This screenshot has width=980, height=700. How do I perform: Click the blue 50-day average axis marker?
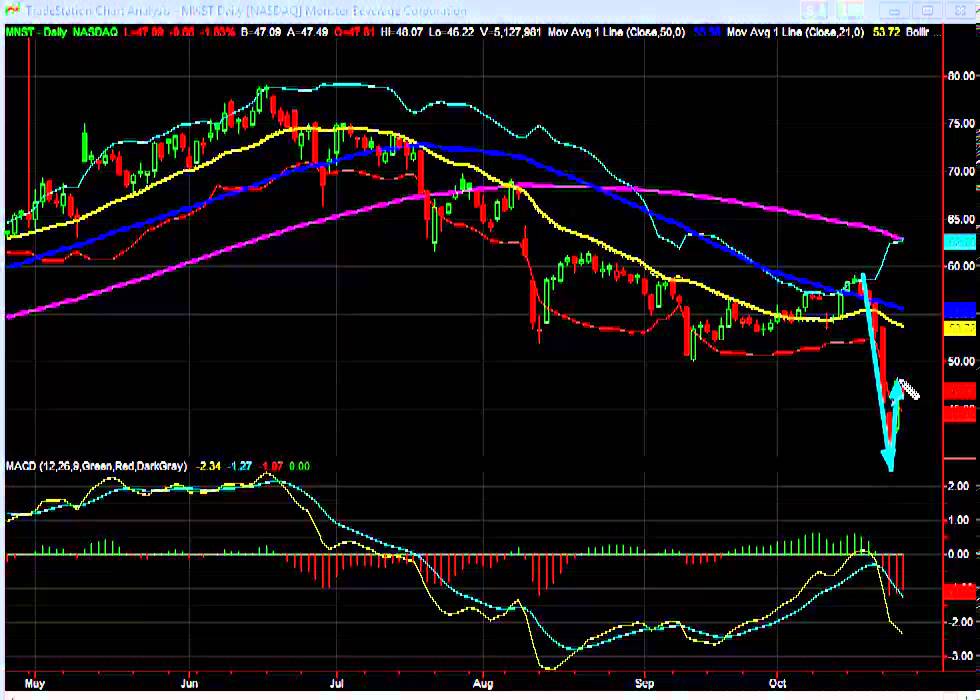959,310
